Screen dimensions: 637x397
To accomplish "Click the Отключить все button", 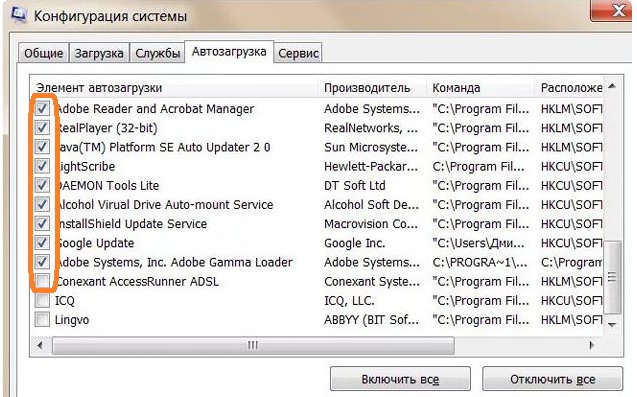I will click(552, 379).
